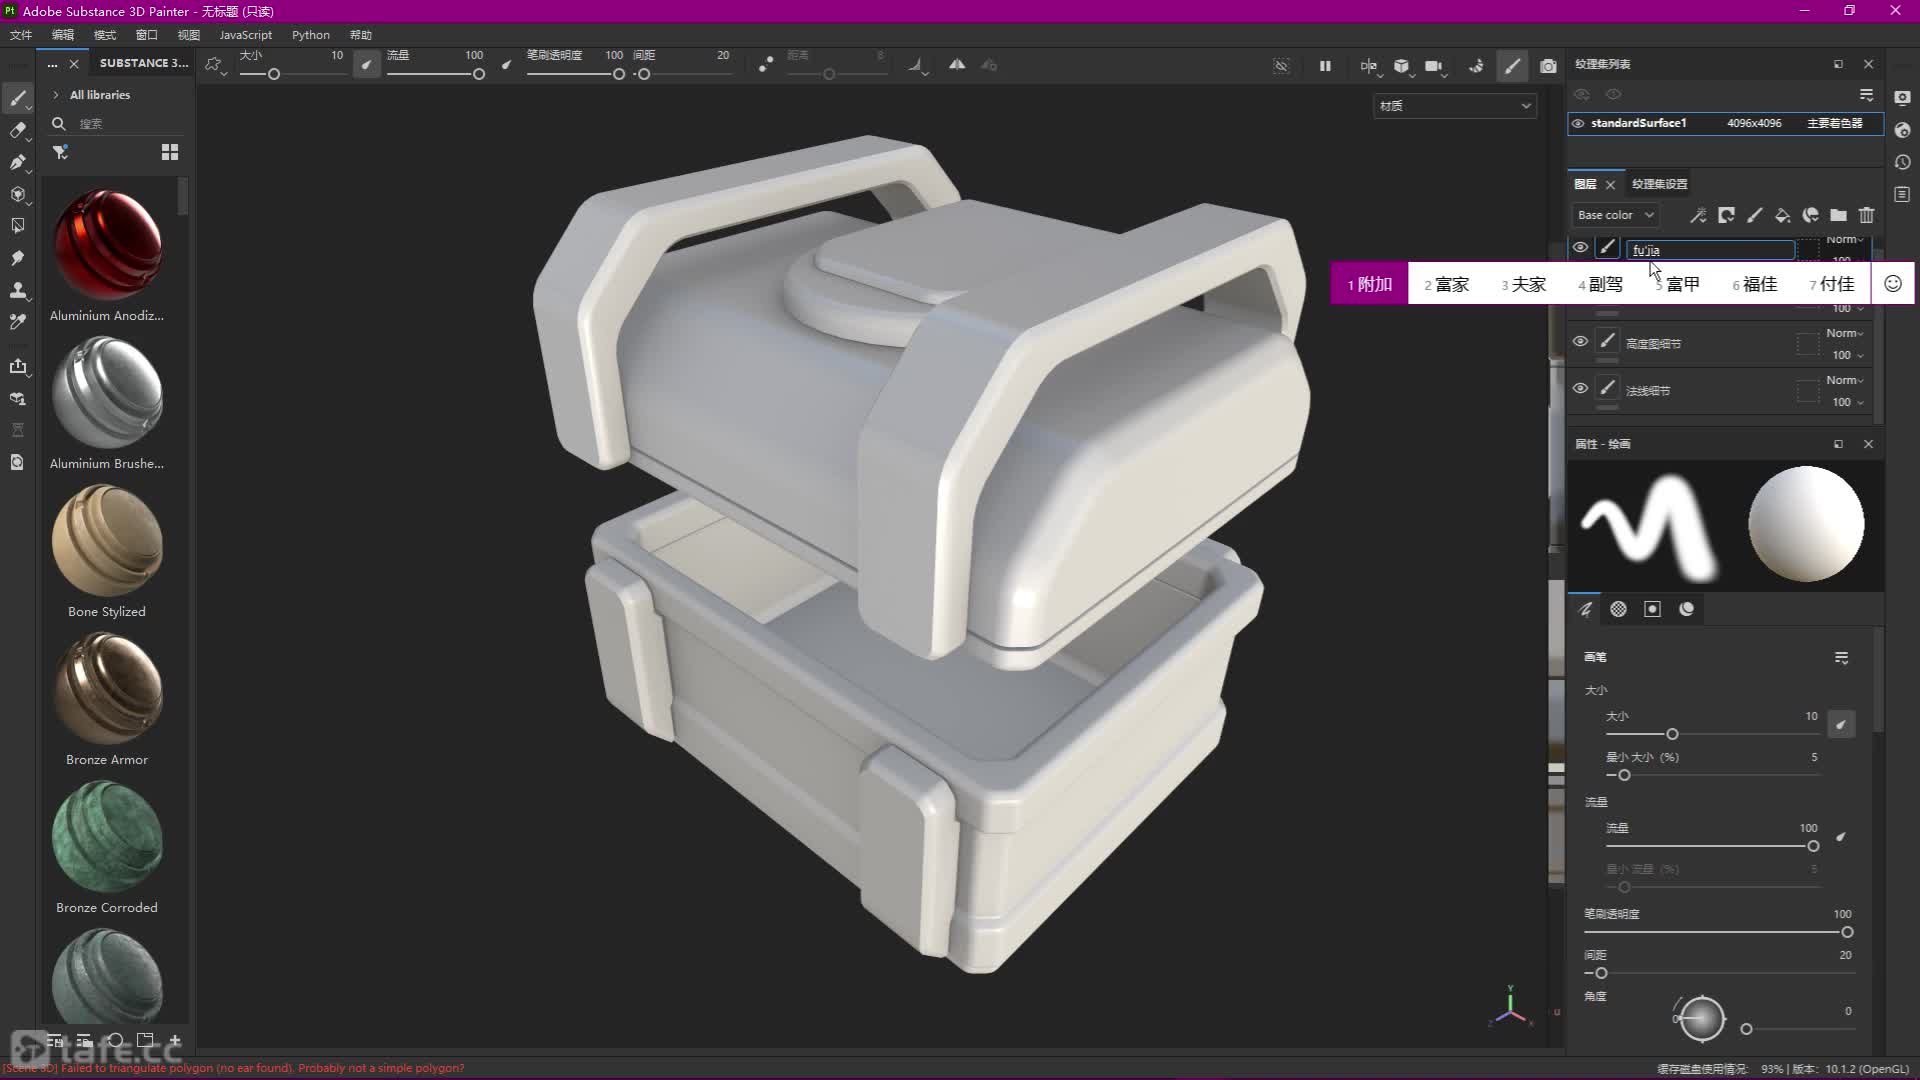Select the Eraser tool in left toolbar
The height and width of the screenshot is (1080, 1920).
18,130
